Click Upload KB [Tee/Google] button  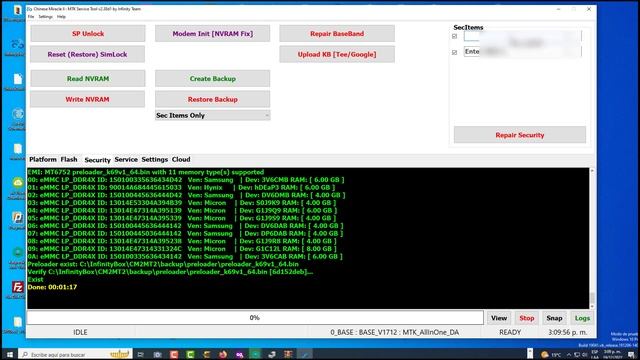click(x=337, y=54)
